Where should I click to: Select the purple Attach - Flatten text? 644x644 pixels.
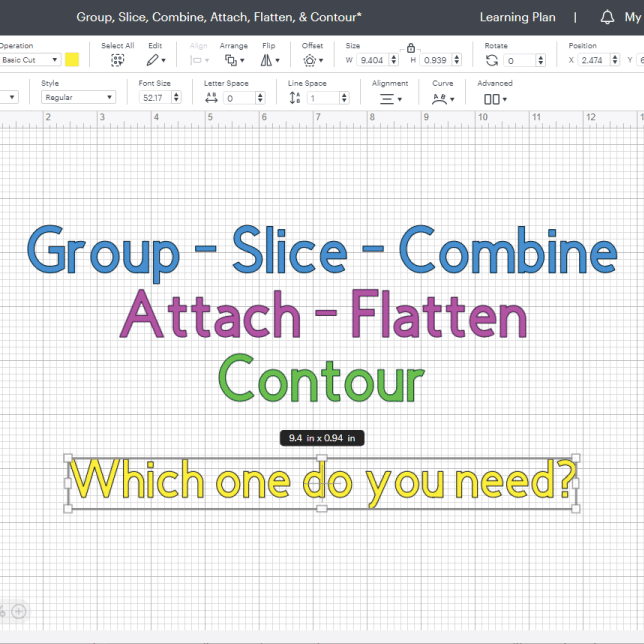(x=324, y=313)
